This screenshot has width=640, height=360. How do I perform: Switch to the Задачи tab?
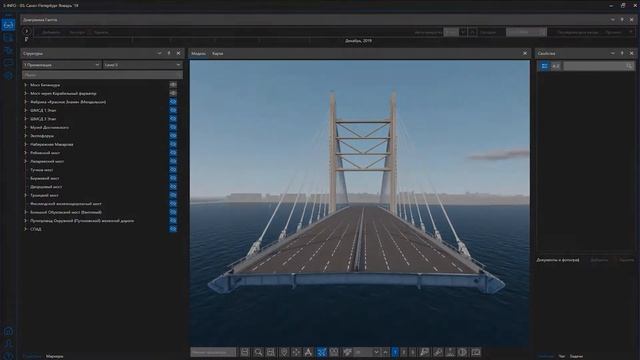[x=576, y=356]
